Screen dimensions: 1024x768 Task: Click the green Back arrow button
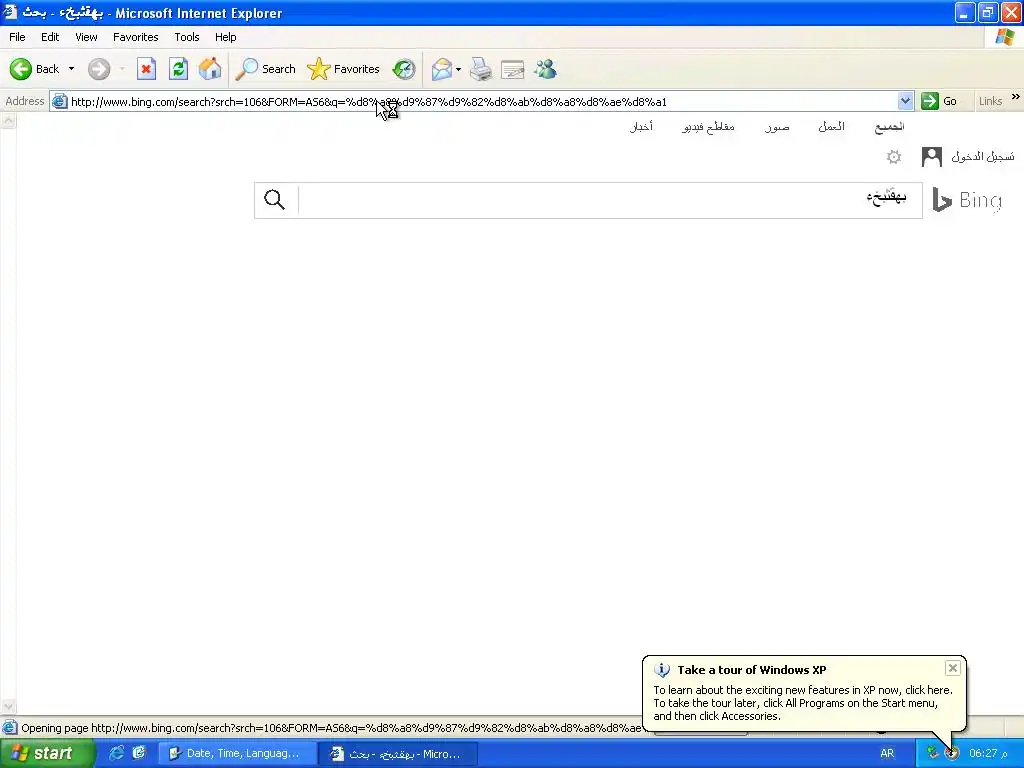click(x=21, y=69)
